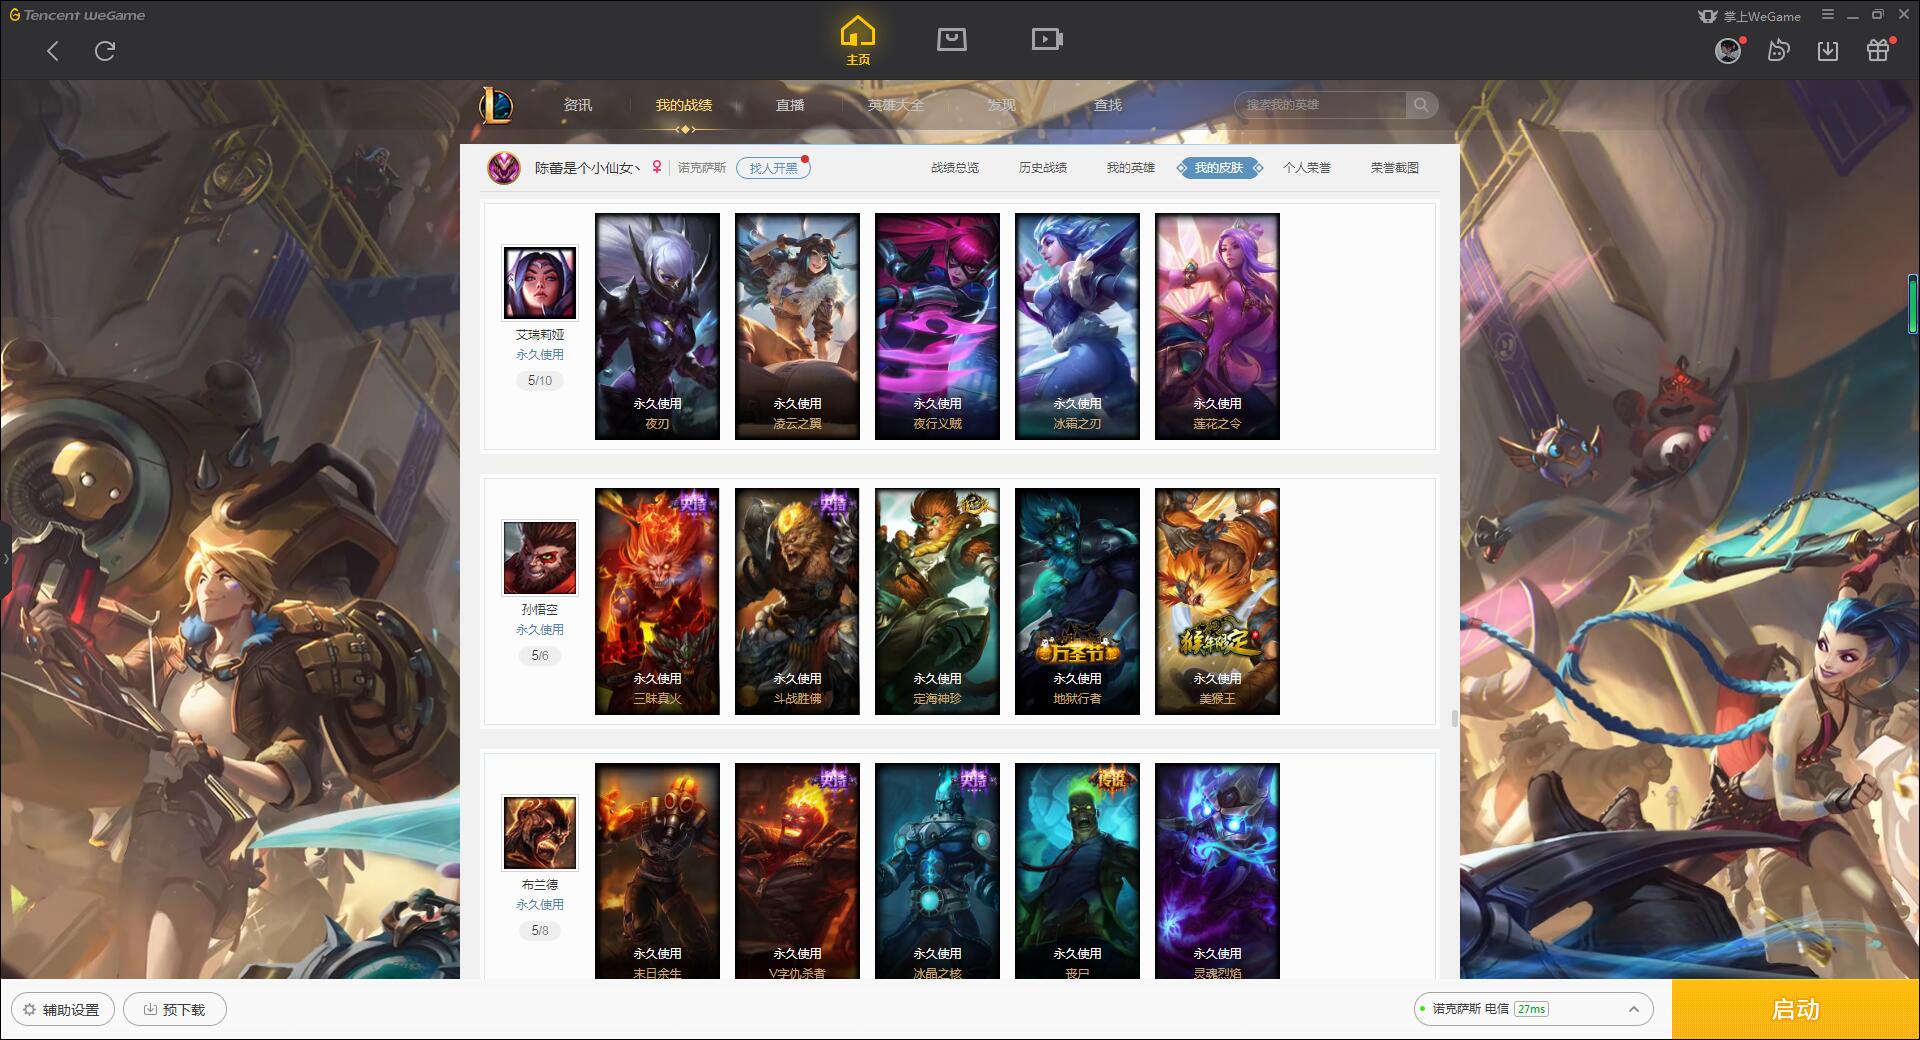This screenshot has width=1920, height=1040.
Task: Focus the hero search field
Action: 1322,105
